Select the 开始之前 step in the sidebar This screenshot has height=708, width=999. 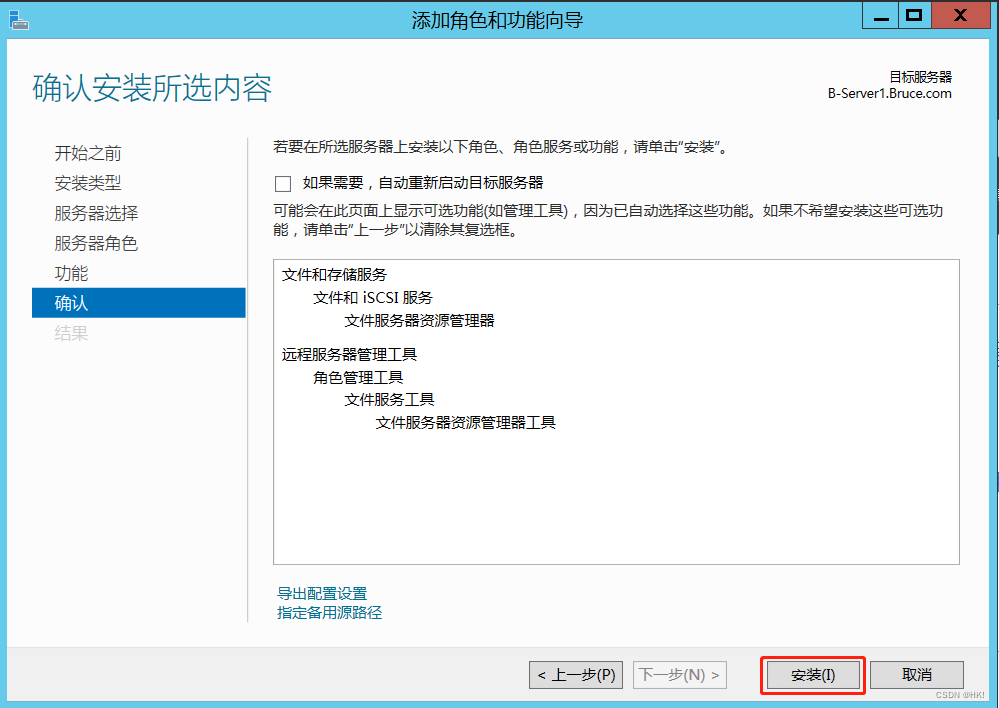pos(88,153)
